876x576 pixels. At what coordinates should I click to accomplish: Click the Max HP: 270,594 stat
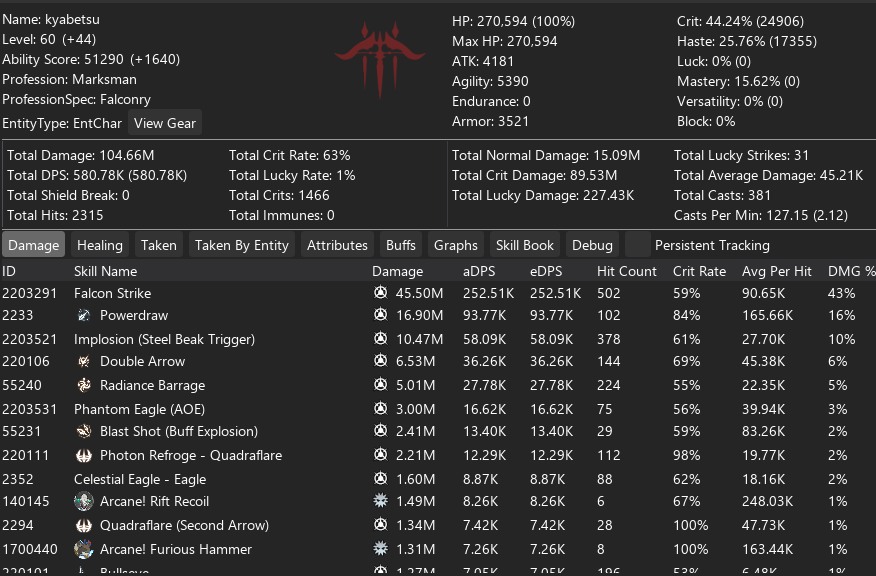(504, 41)
